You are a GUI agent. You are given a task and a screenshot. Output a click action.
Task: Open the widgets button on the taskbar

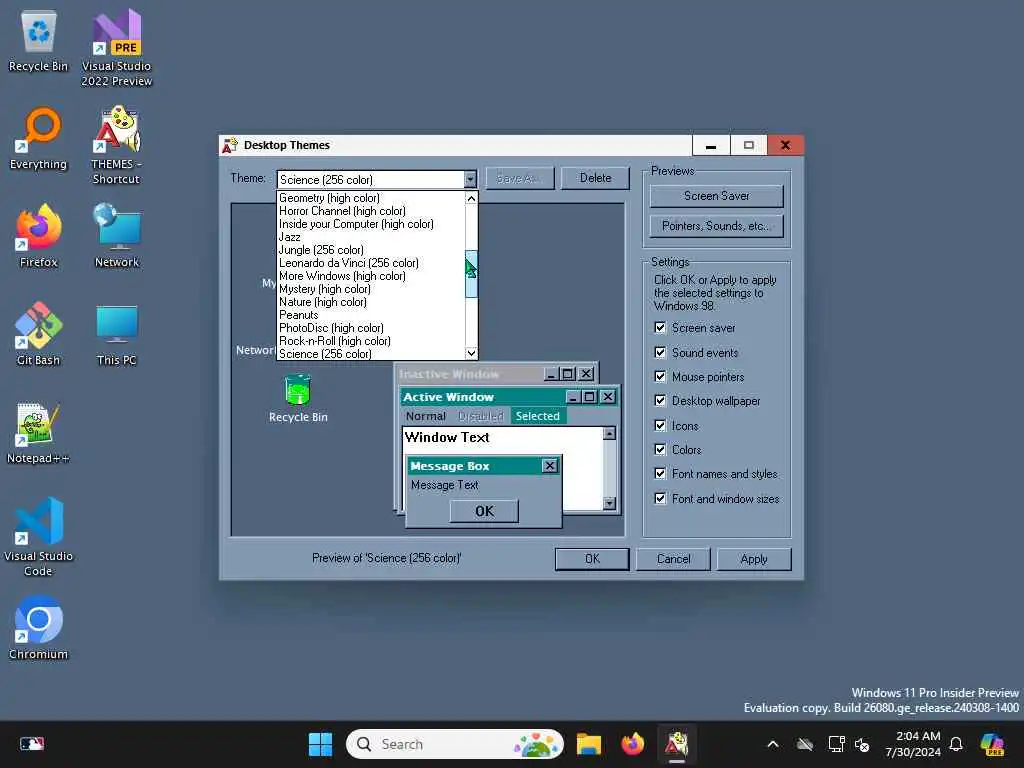[x=31, y=744]
